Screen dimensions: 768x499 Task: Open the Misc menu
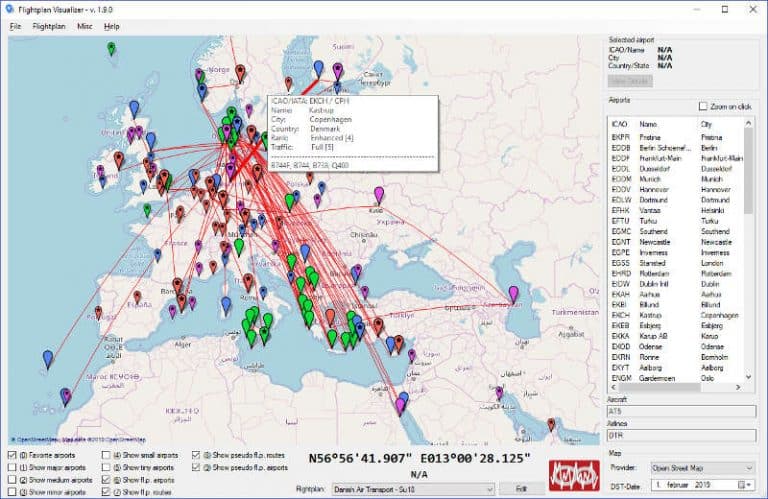85,25
